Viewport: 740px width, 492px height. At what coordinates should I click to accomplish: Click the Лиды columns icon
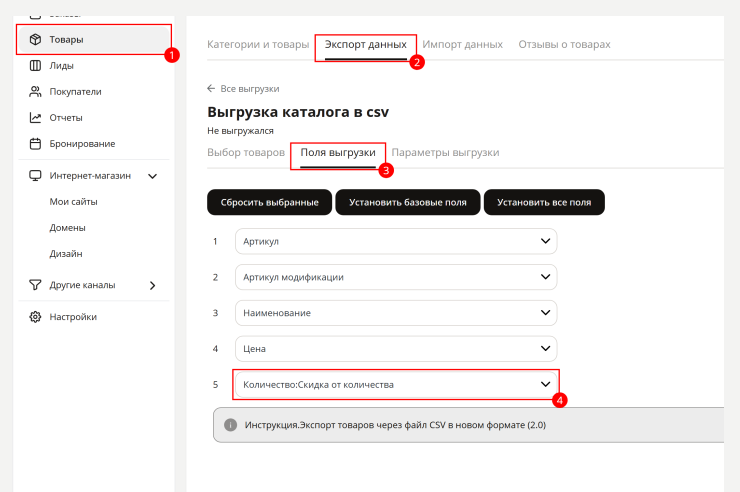(x=35, y=66)
